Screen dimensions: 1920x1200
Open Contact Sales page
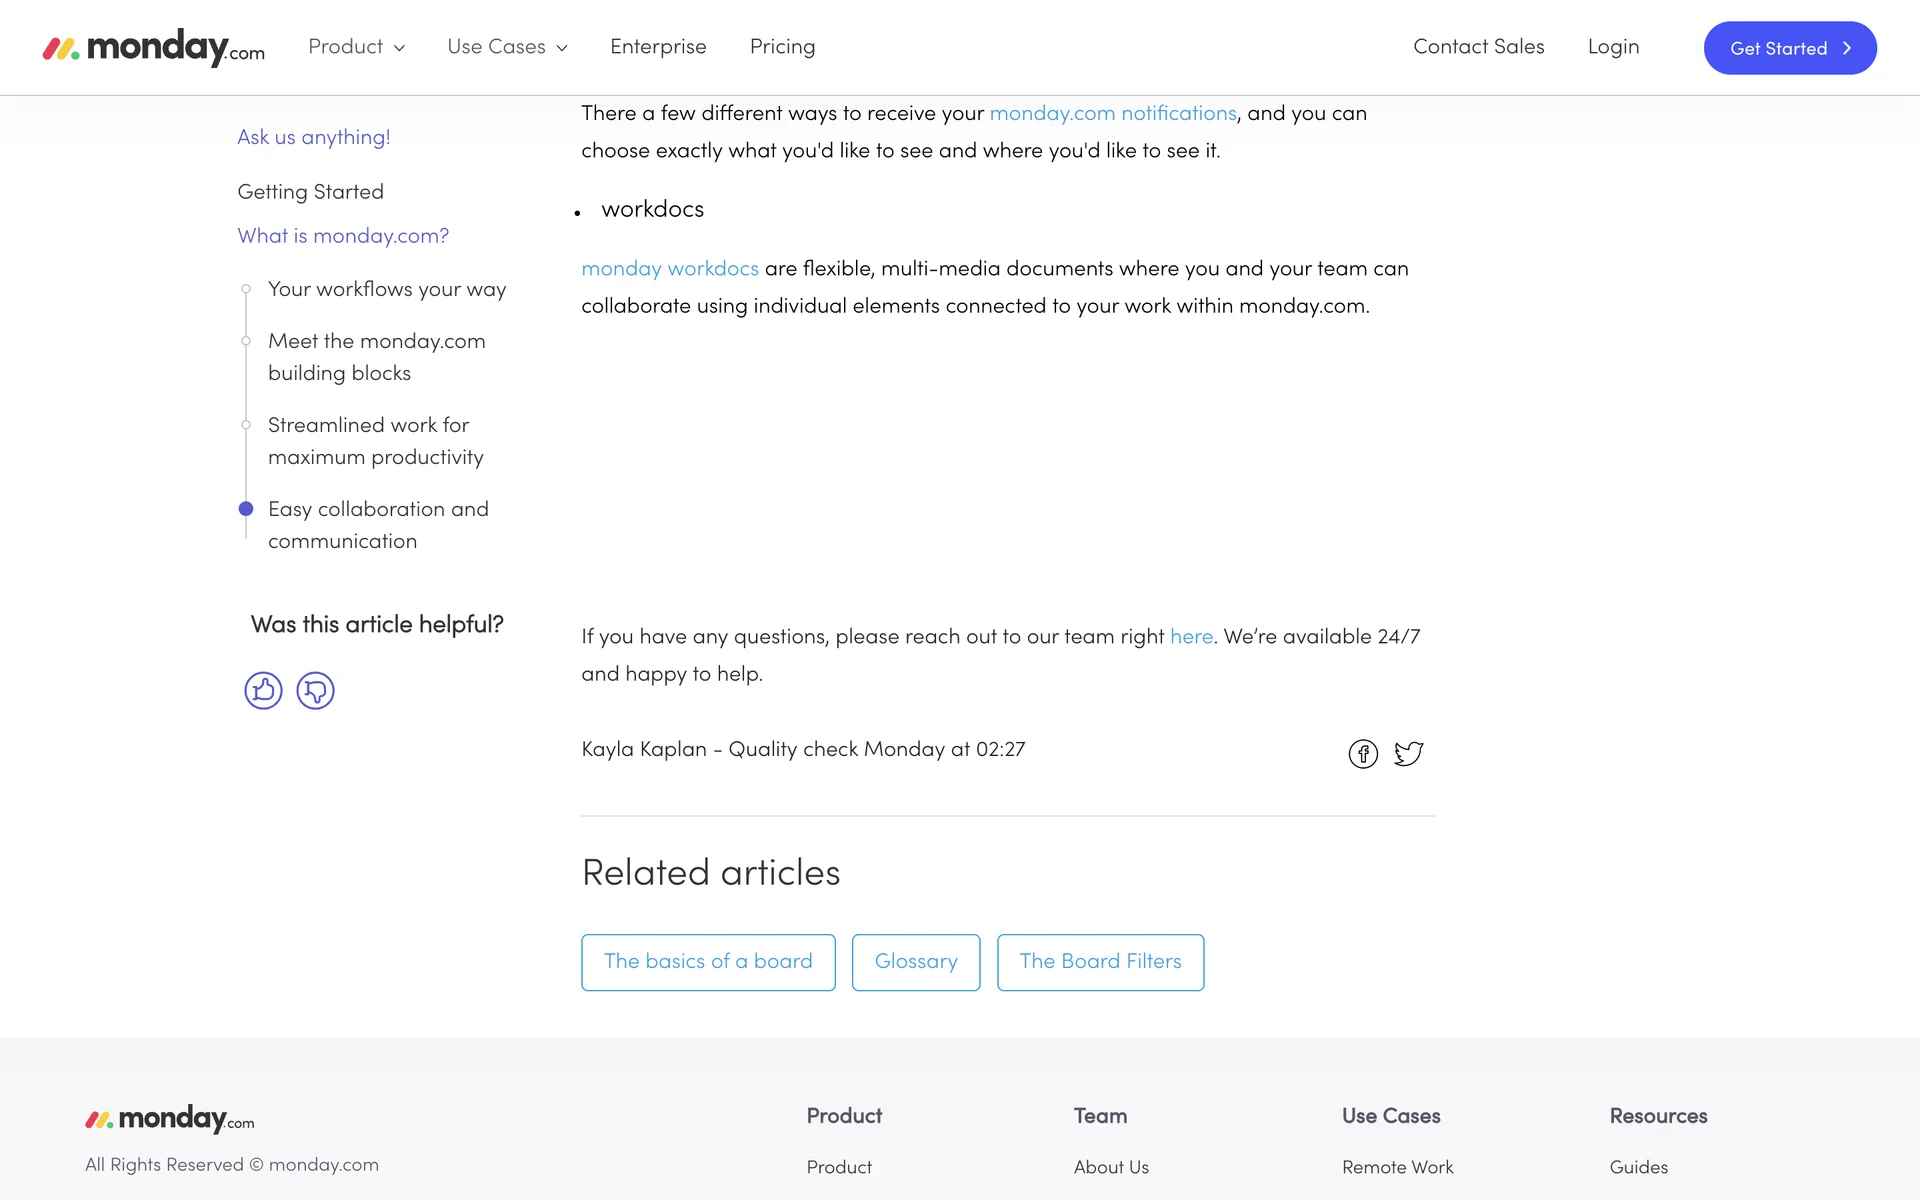point(1478,47)
